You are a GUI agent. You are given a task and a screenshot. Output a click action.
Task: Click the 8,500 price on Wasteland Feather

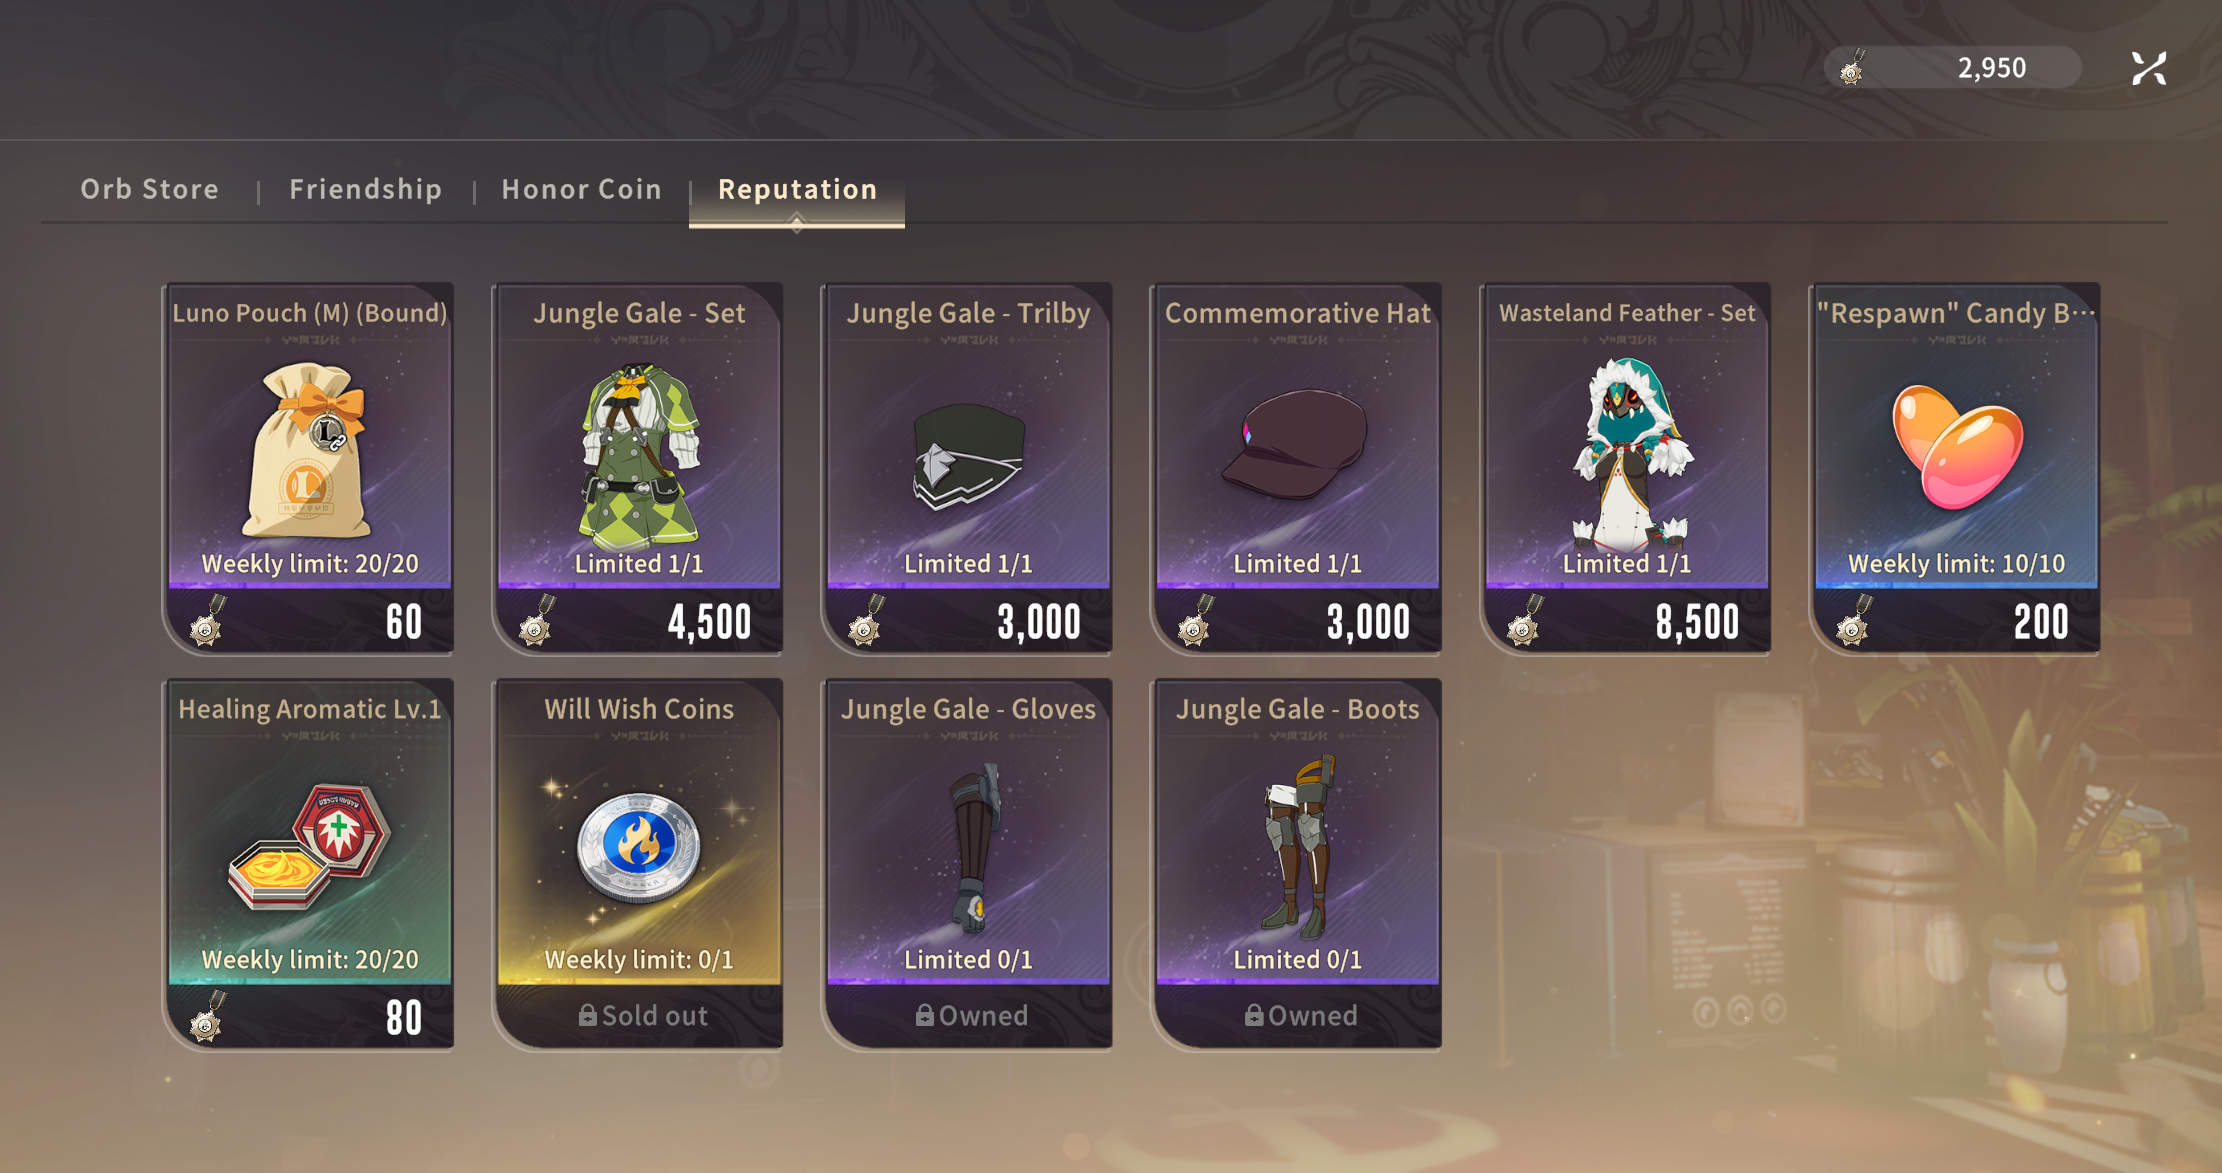(1697, 622)
